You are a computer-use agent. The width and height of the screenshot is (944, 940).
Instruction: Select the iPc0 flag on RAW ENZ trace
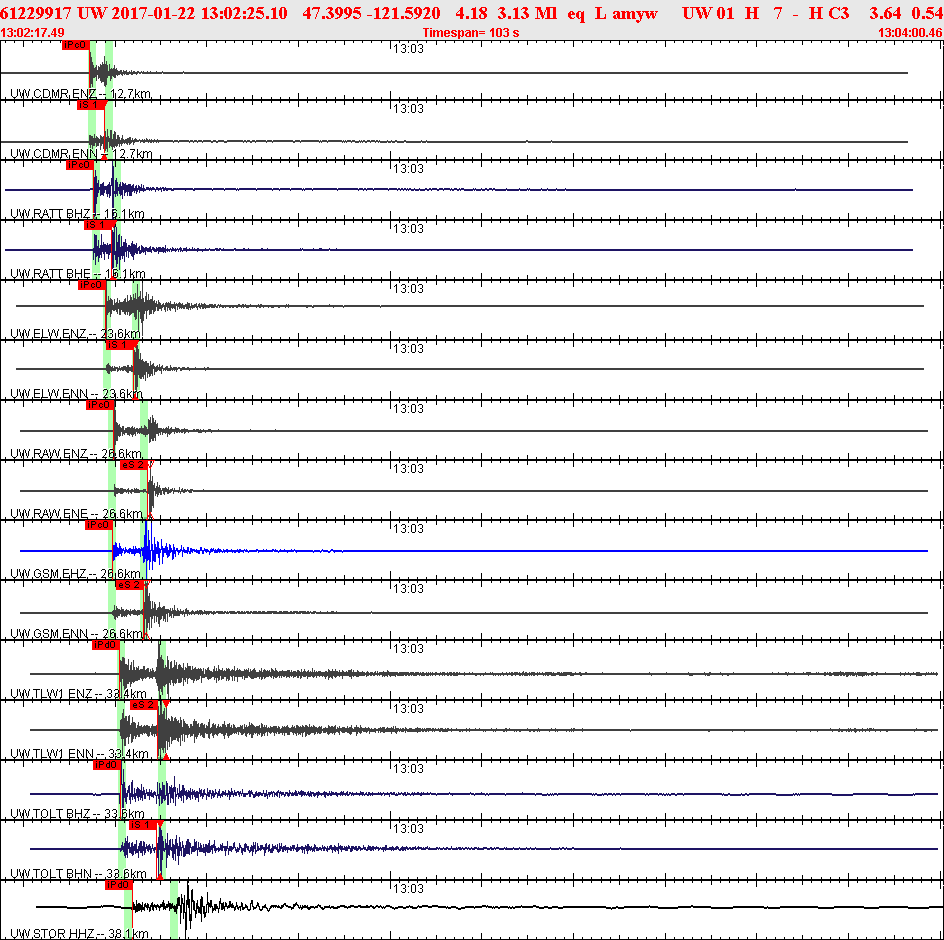pyautogui.click(x=100, y=405)
